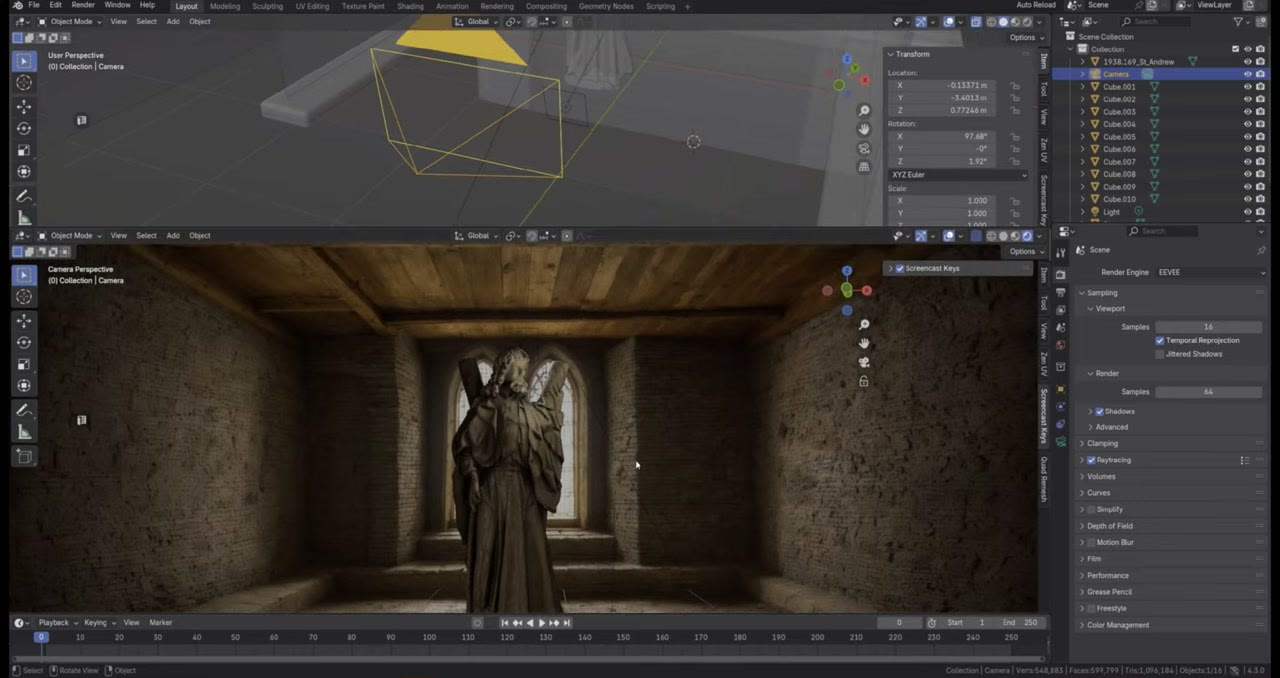Select the Scale tool in upper viewport
The image size is (1280, 678).
[24, 151]
